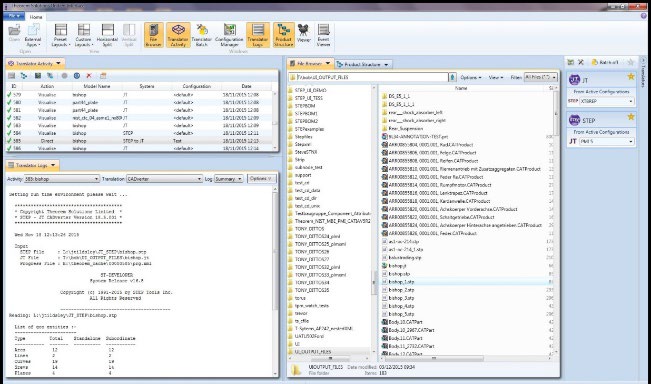Click the Options button in Translator Logs

261,179
